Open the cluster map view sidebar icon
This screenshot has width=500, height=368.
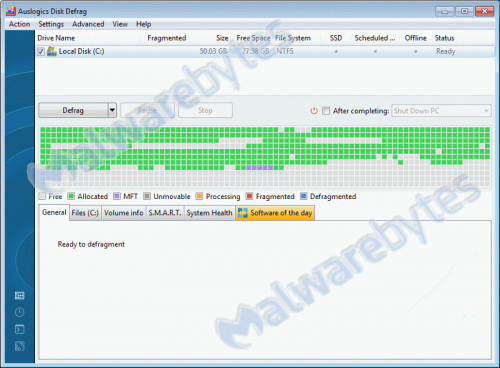(x=20, y=295)
